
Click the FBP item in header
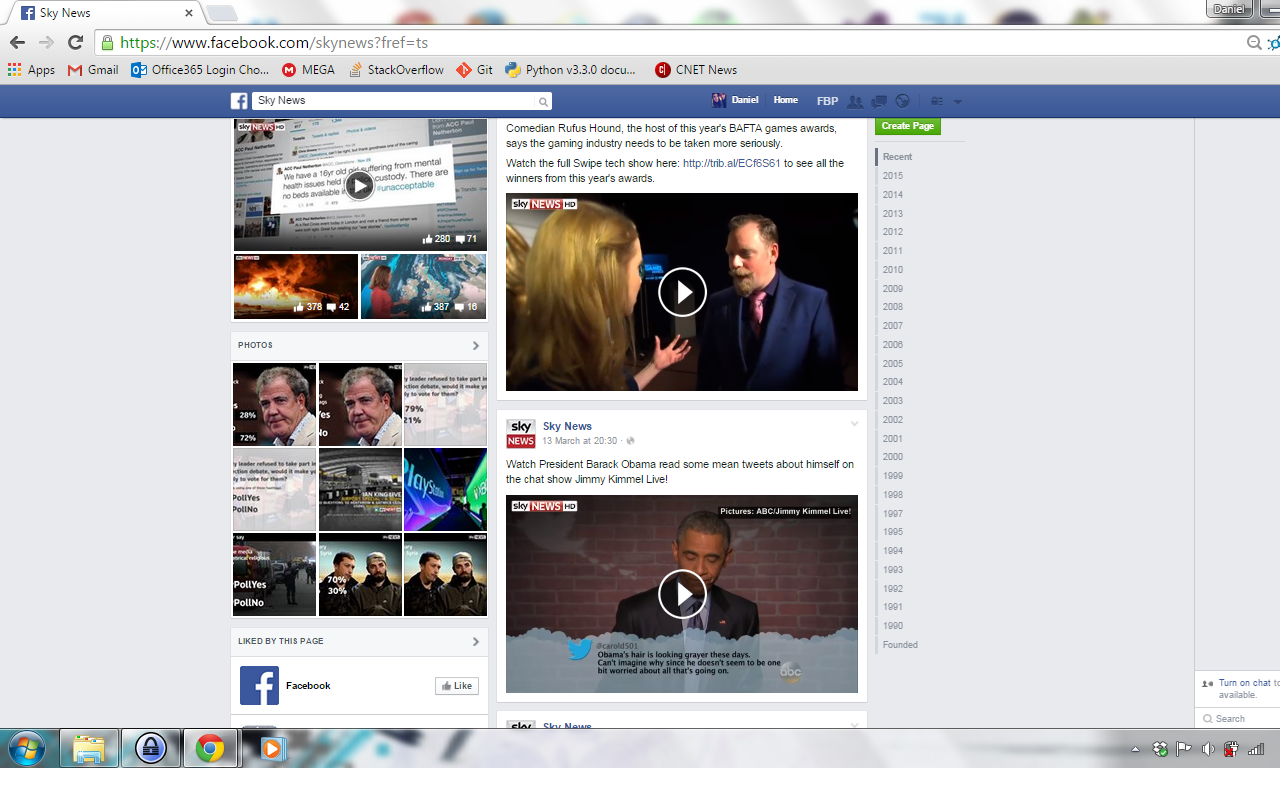[827, 101]
